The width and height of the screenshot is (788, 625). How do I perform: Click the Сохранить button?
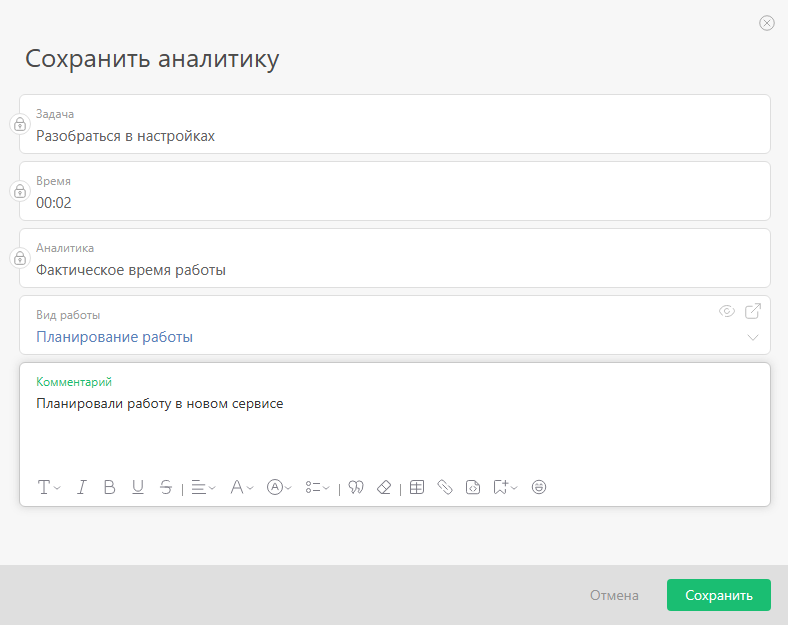pyautogui.click(x=719, y=595)
